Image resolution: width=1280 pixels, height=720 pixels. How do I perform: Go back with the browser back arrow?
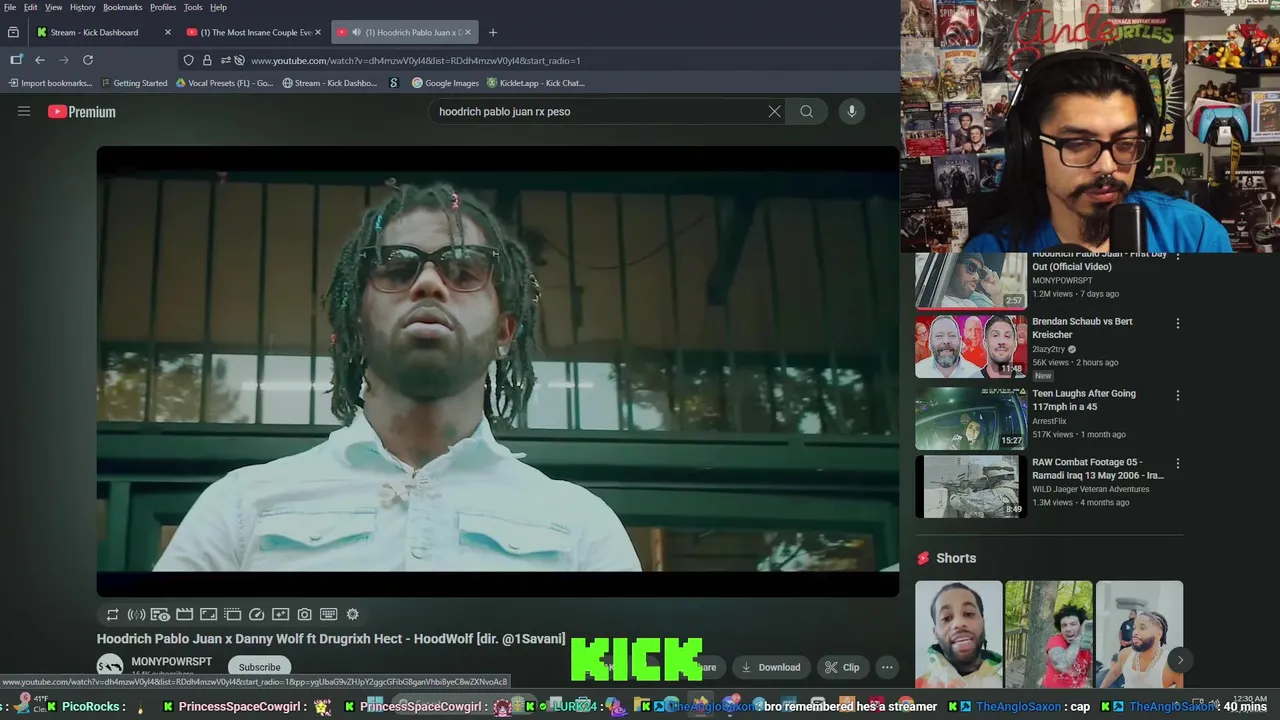pos(40,60)
